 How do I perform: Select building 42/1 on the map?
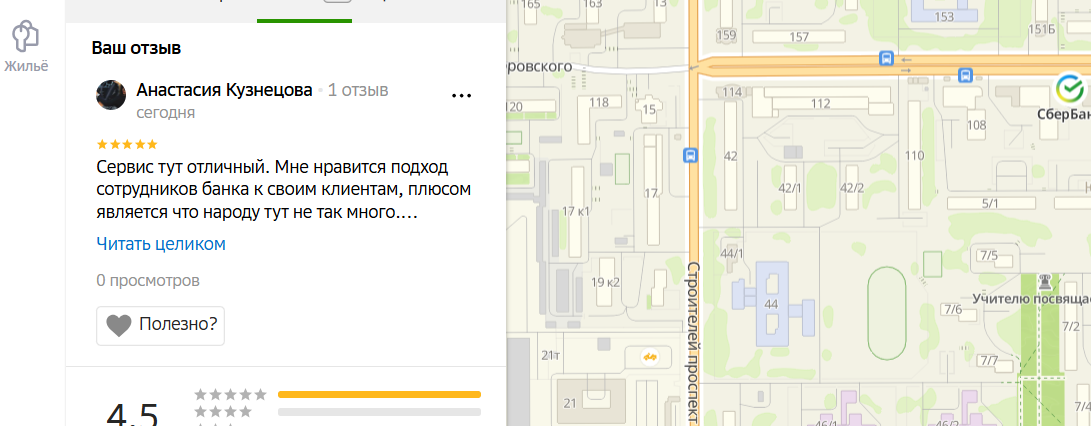[x=790, y=188]
